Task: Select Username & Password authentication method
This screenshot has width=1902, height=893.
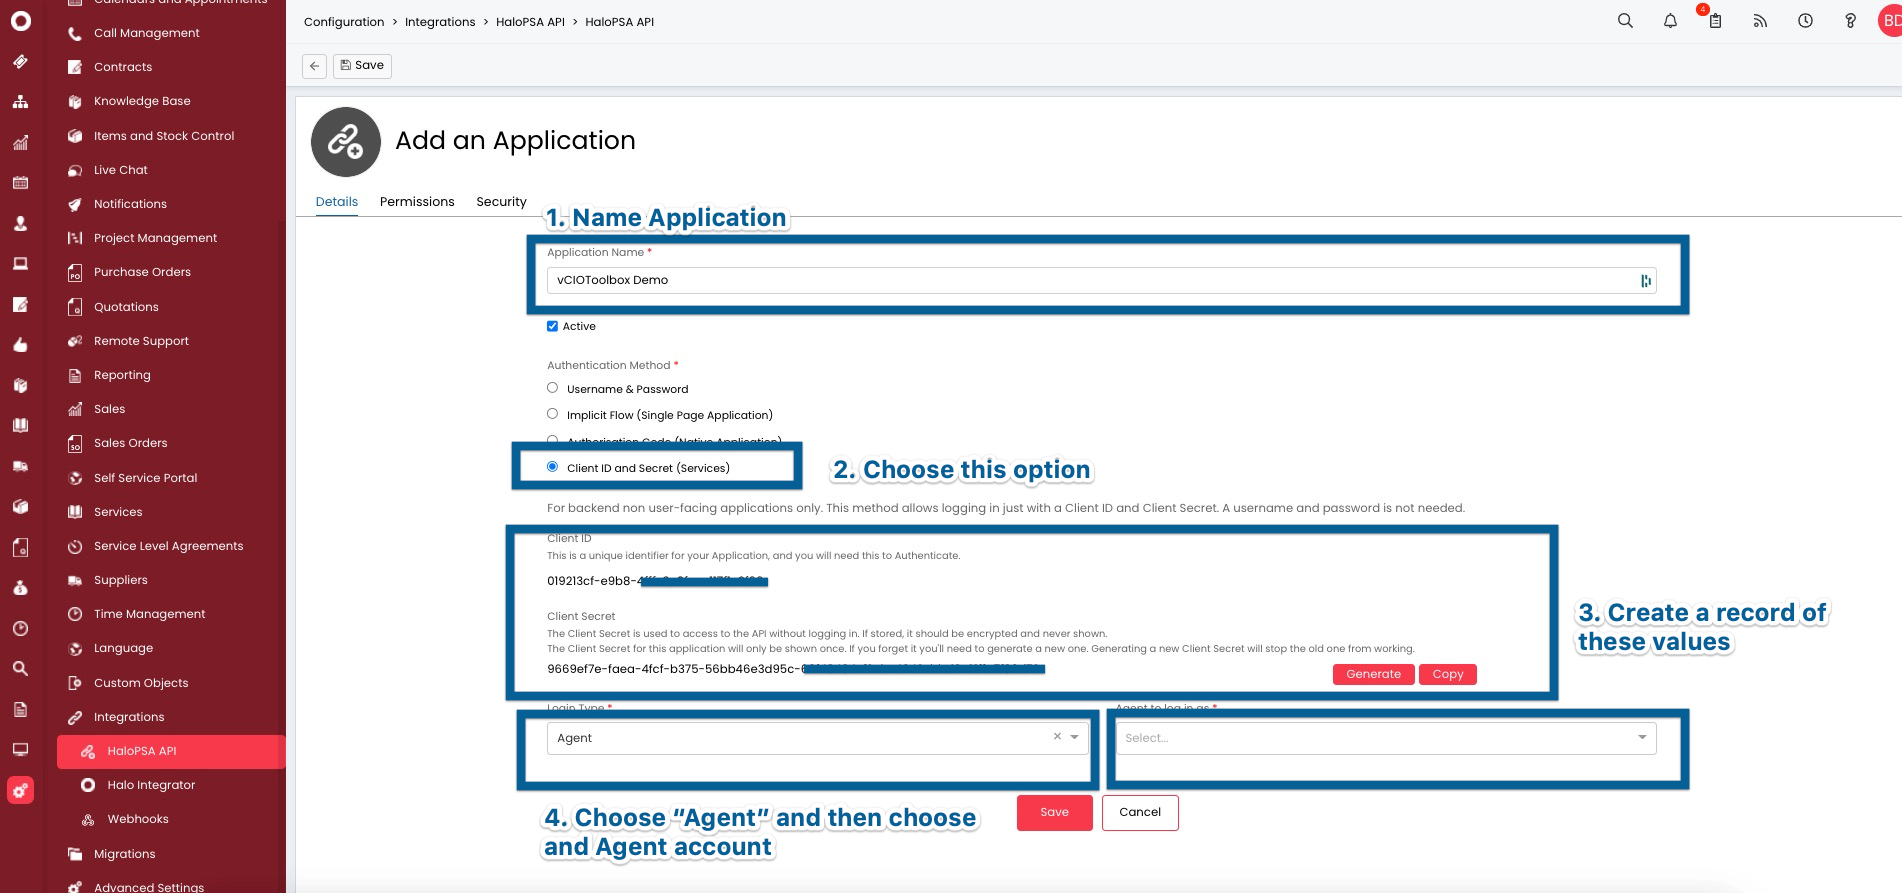Action: (x=552, y=388)
